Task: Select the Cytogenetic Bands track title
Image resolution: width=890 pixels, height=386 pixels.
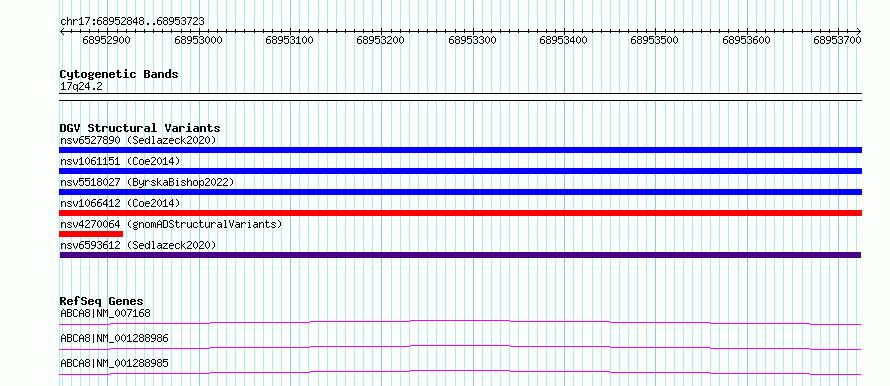Action: point(119,74)
